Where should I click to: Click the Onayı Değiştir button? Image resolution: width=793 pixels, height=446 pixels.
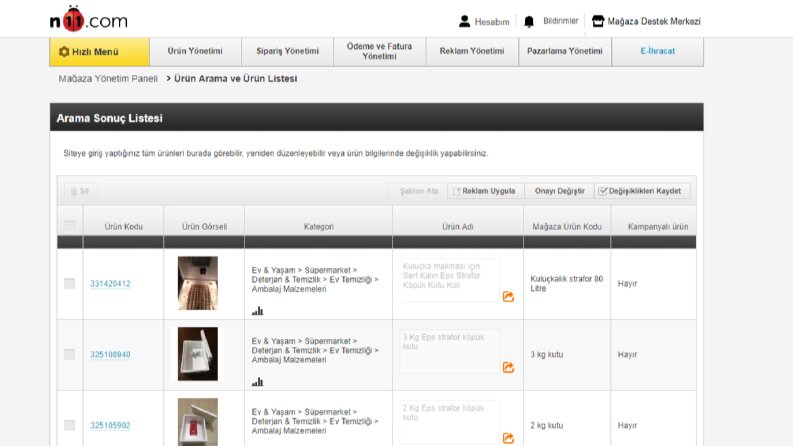(559, 191)
